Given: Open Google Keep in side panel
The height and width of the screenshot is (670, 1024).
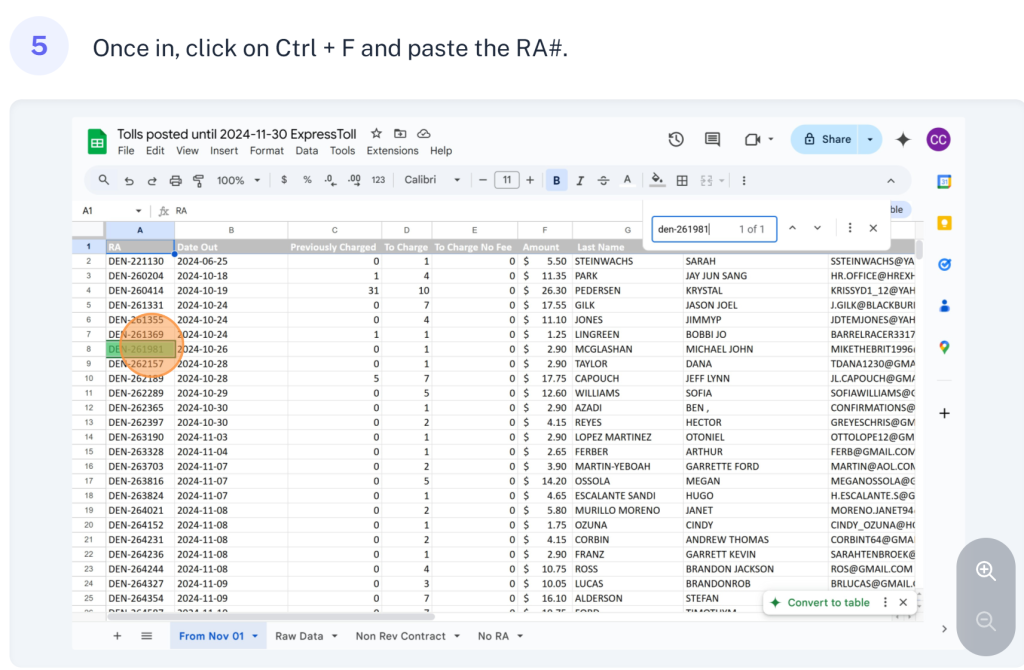Looking at the screenshot, I should [944, 223].
